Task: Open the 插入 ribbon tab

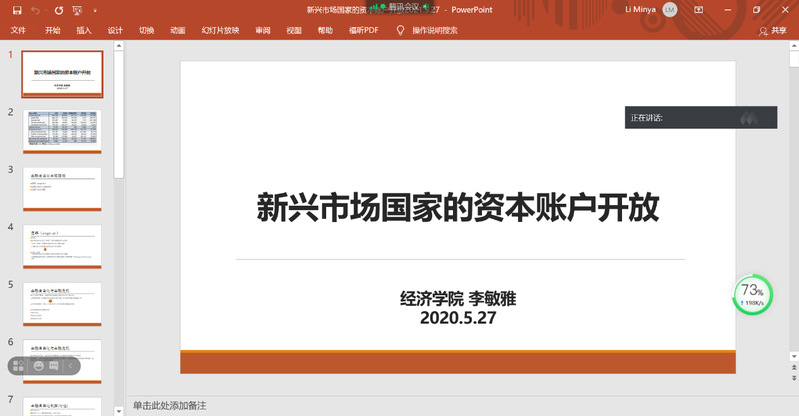Action: 84,31
